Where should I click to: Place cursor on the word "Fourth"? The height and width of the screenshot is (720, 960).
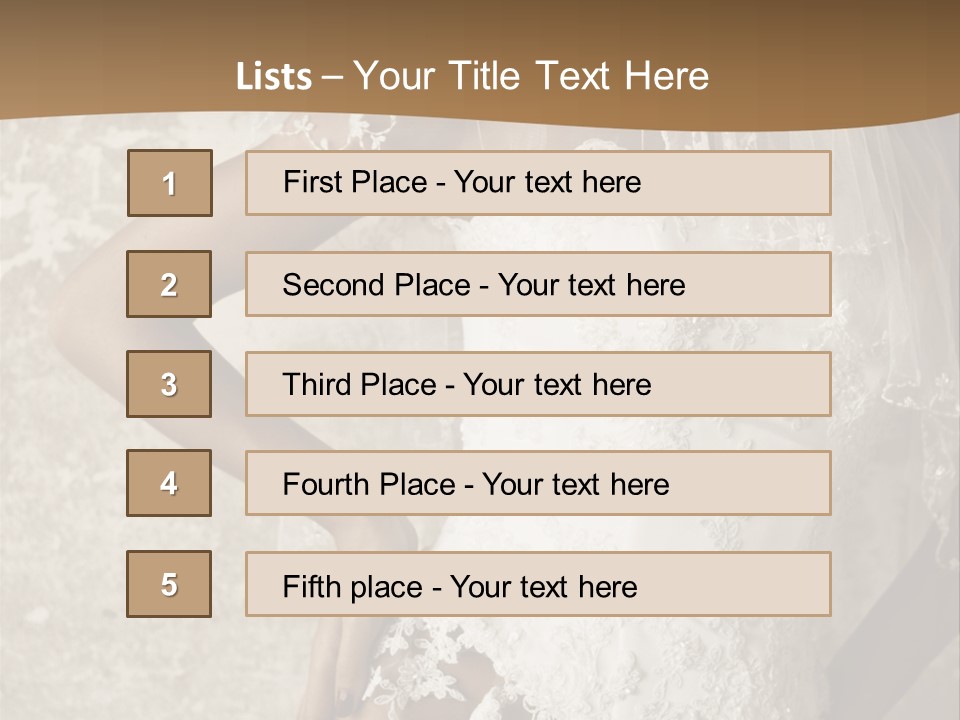[x=327, y=485]
